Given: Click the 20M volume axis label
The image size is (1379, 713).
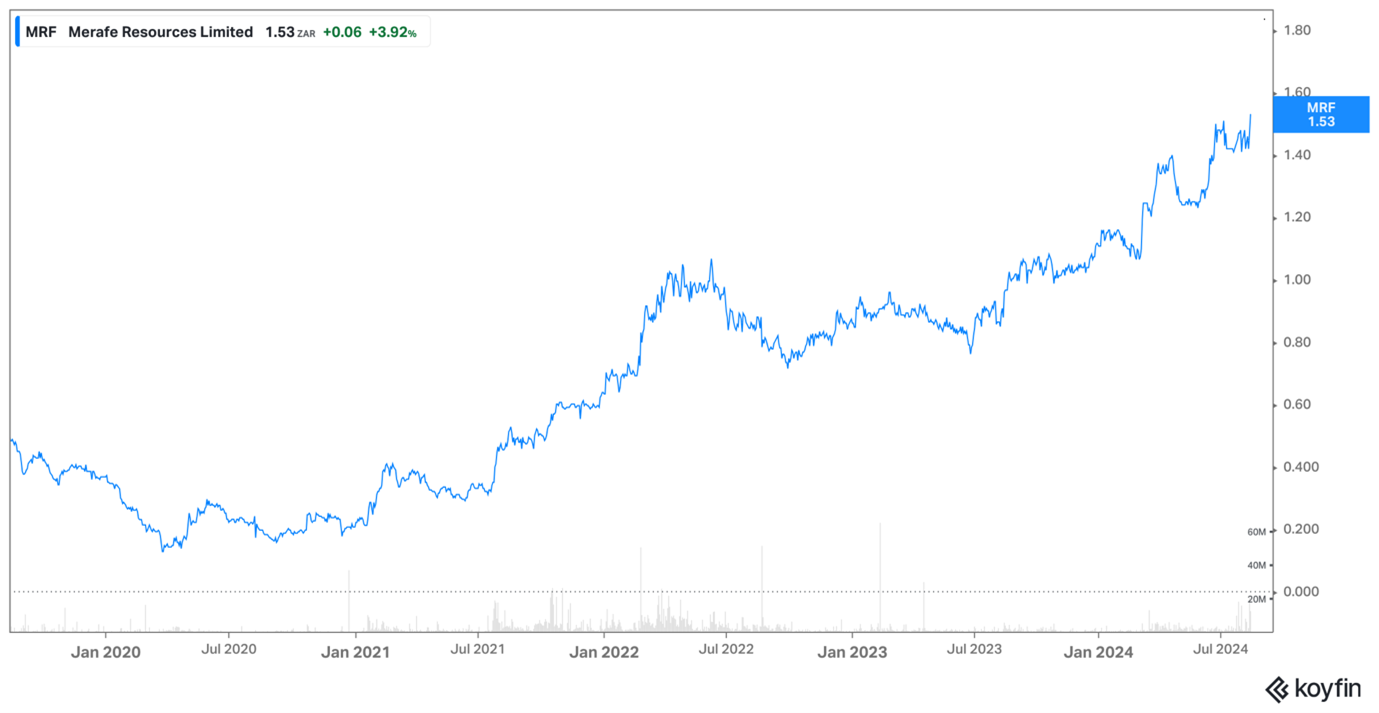Looking at the screenshot, I should [1257, 599].
